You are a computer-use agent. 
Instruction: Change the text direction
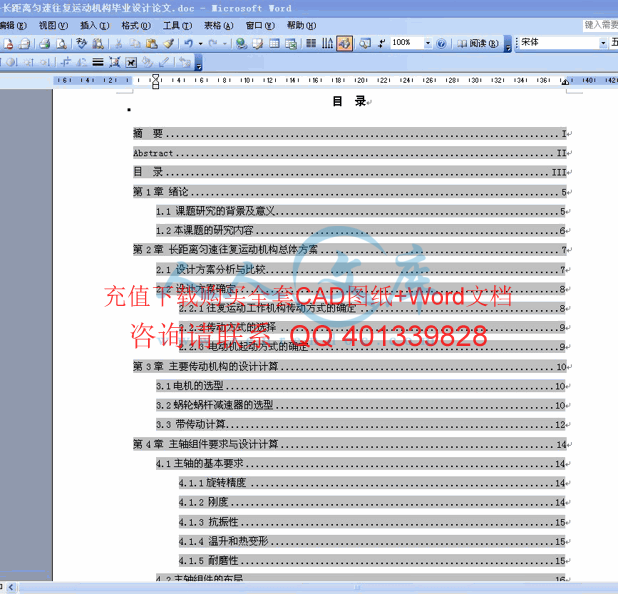(x=327, y=43)
